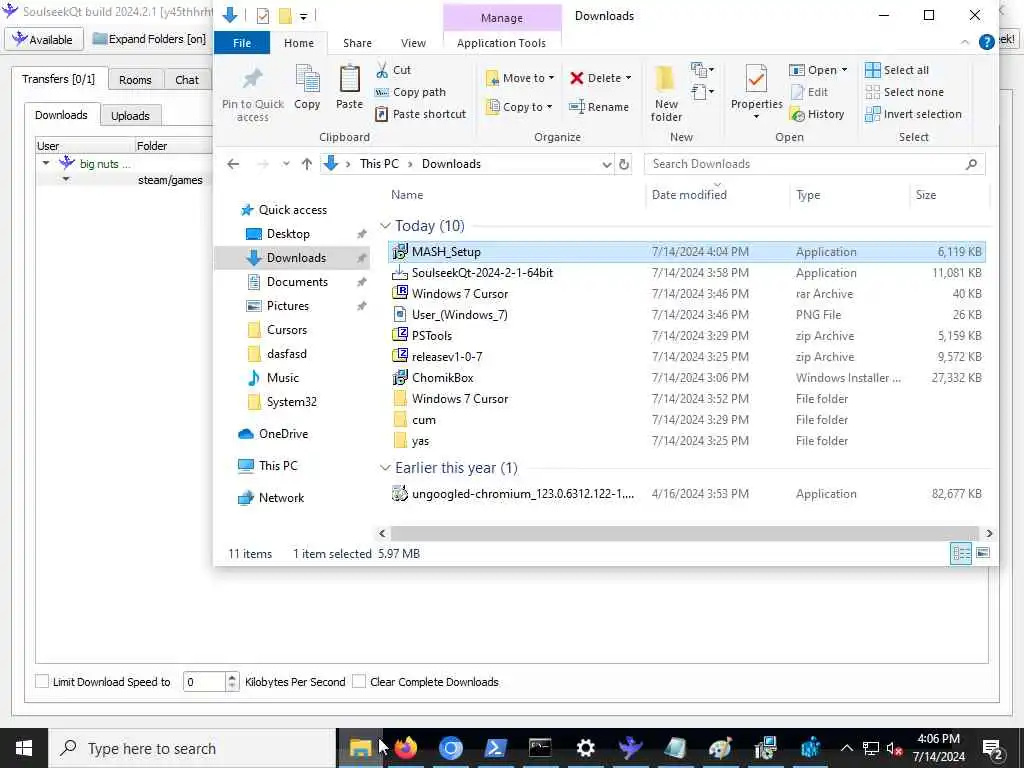This screenshot has height=768, width=1024.
Task: Switch to large icons view in status bar
Action: click(983, 553)
